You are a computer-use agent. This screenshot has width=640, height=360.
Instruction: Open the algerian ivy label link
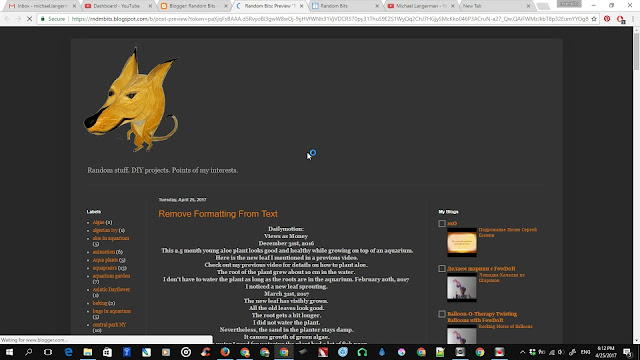click(105, 230)
